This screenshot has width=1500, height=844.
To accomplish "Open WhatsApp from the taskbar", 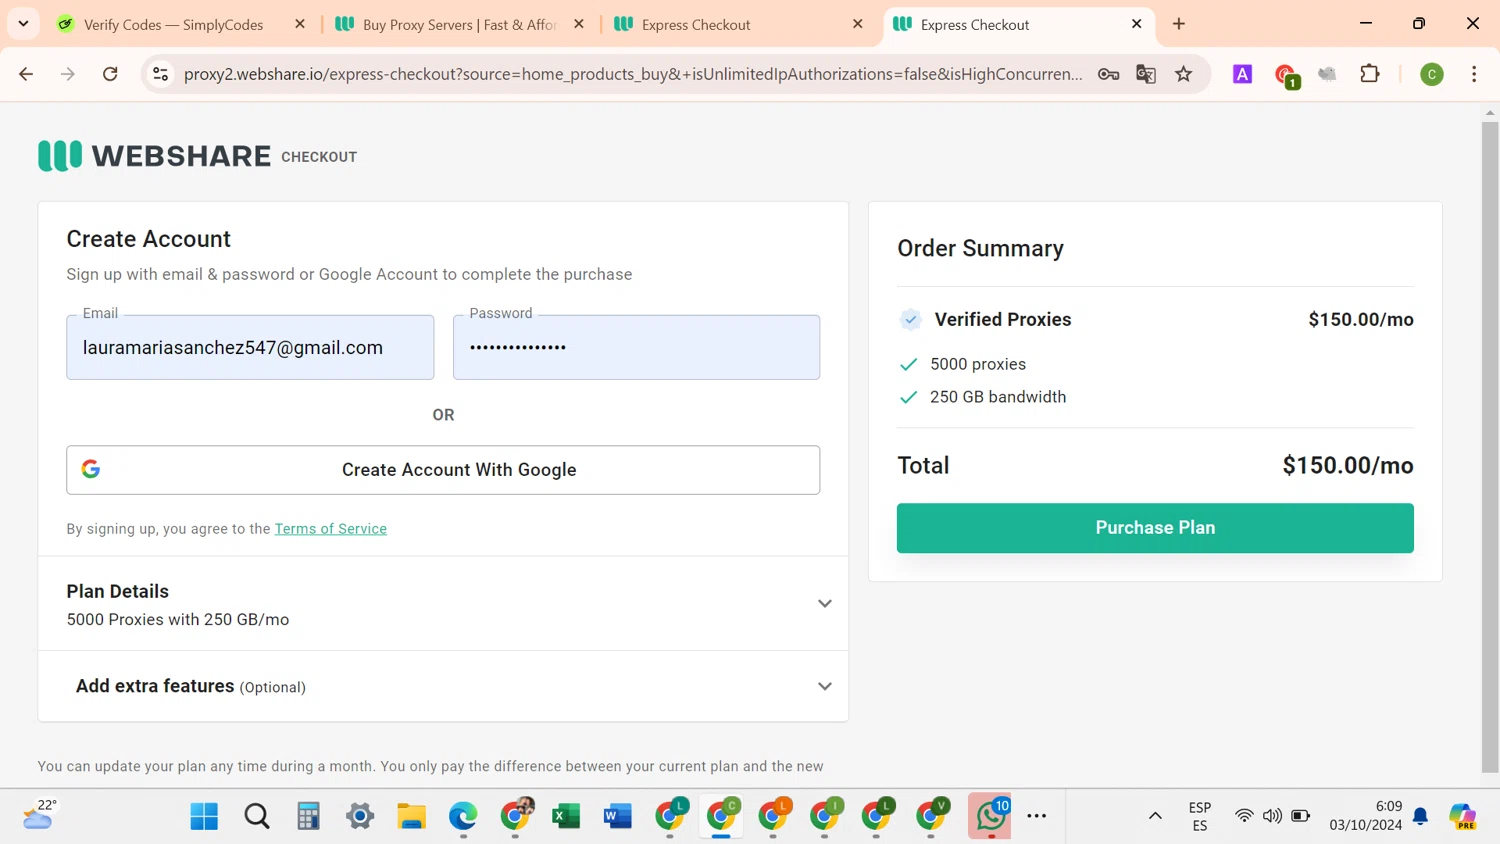I will [990, 816].
